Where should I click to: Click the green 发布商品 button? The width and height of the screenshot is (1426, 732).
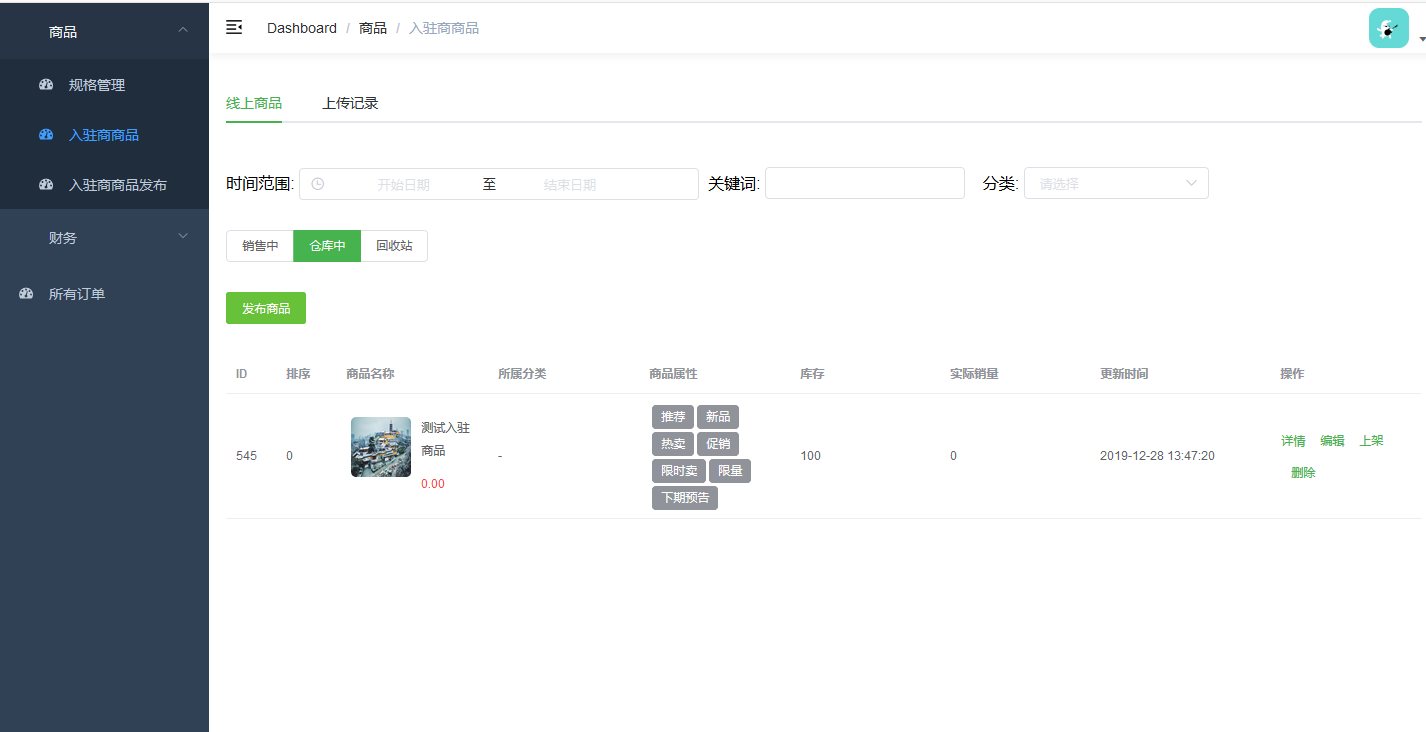coord(266,308)
